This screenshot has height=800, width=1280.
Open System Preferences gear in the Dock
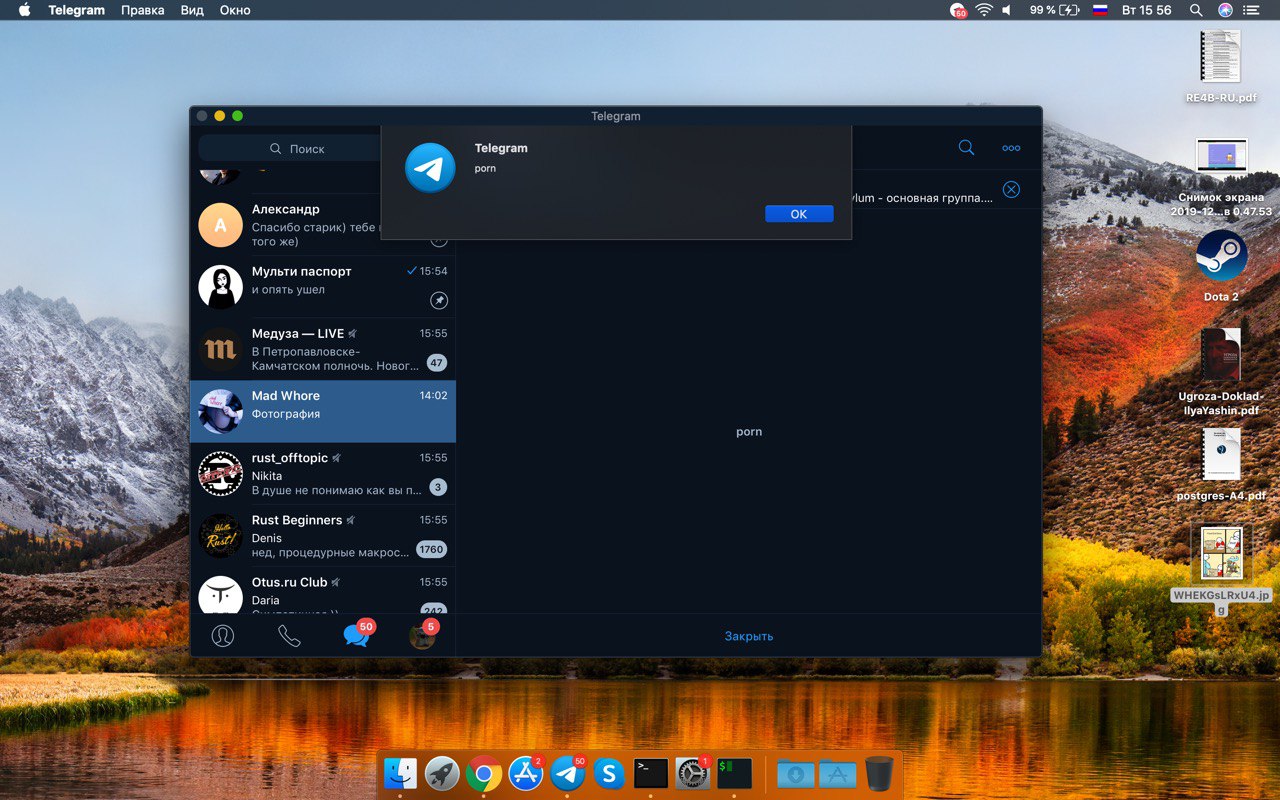click(x=693, y=773)
